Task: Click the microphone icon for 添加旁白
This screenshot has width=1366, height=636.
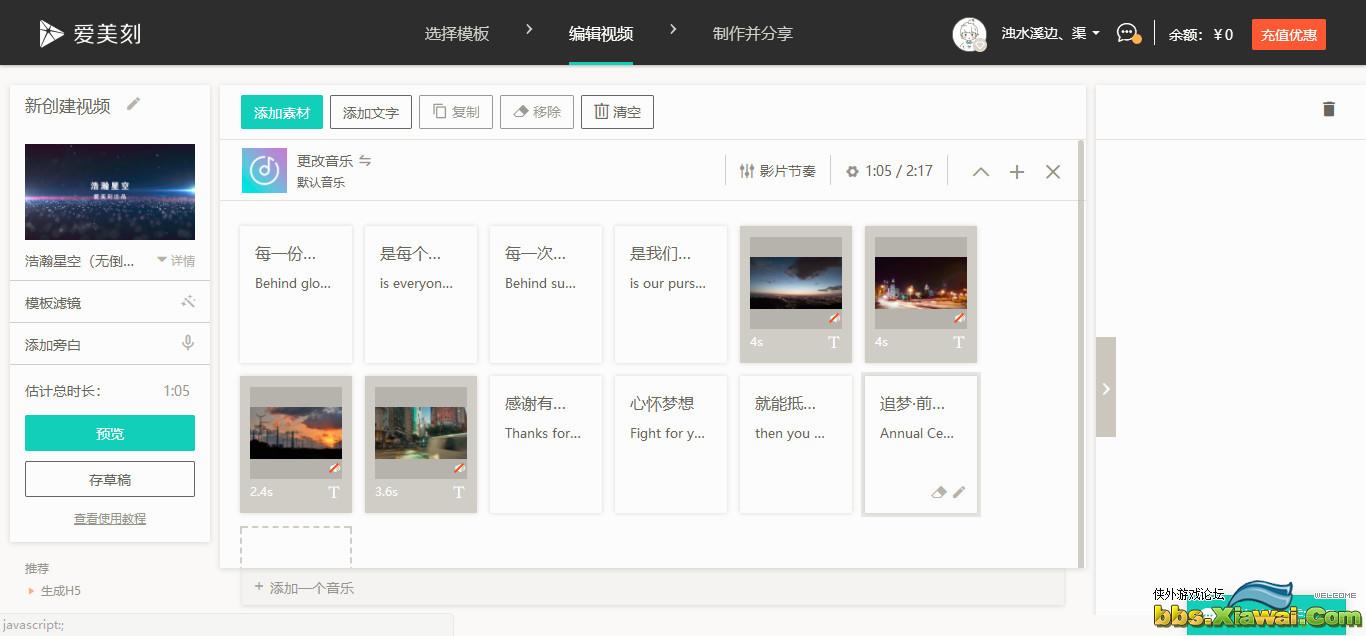Action: coord(187,344)
